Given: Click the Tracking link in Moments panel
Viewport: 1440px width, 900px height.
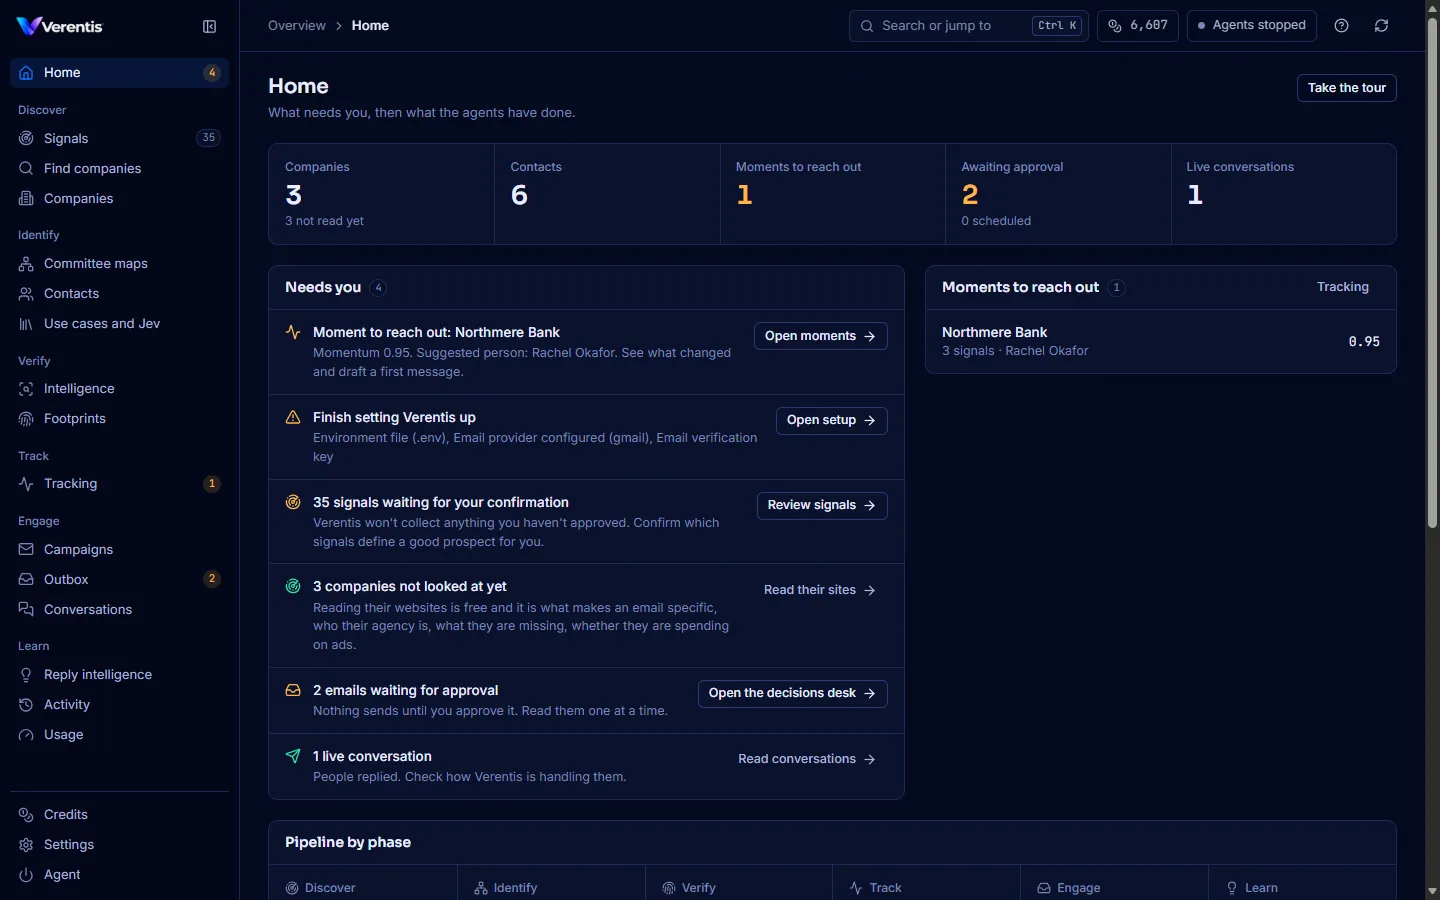Looking at the screenshot, I should tap(1343, 287).
